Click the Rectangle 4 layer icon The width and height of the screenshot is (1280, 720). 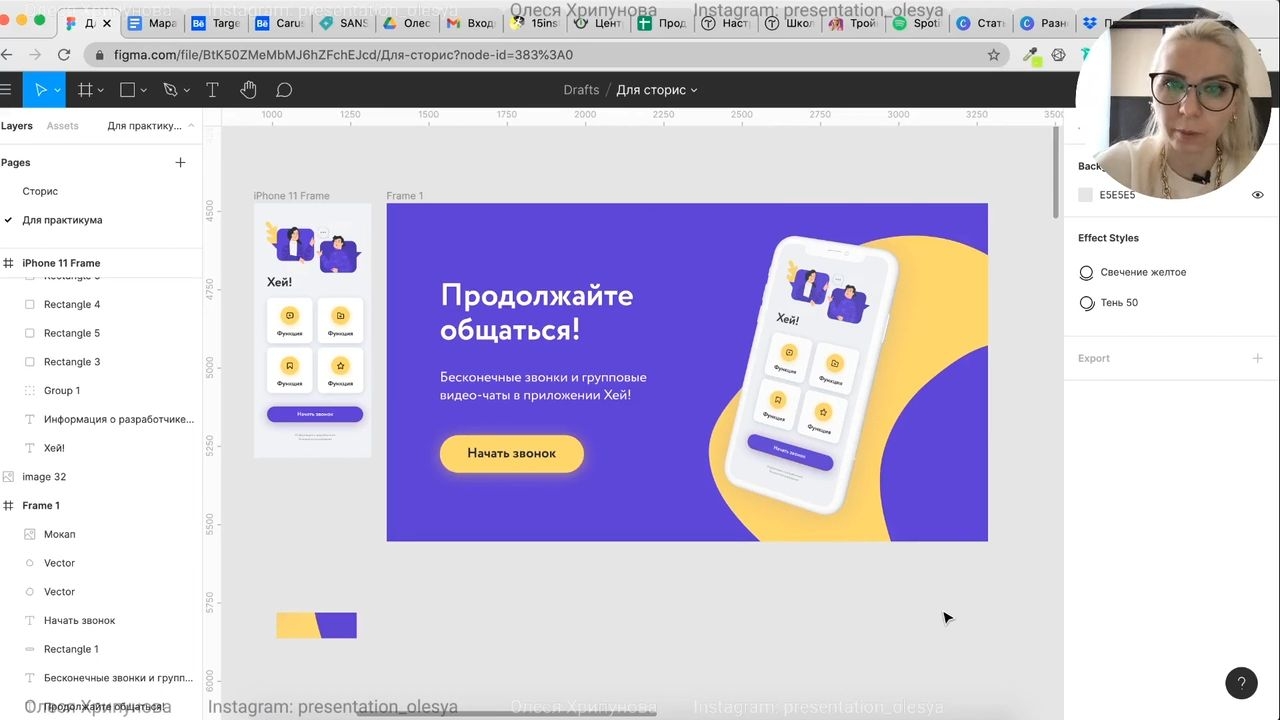coord(29,304)
